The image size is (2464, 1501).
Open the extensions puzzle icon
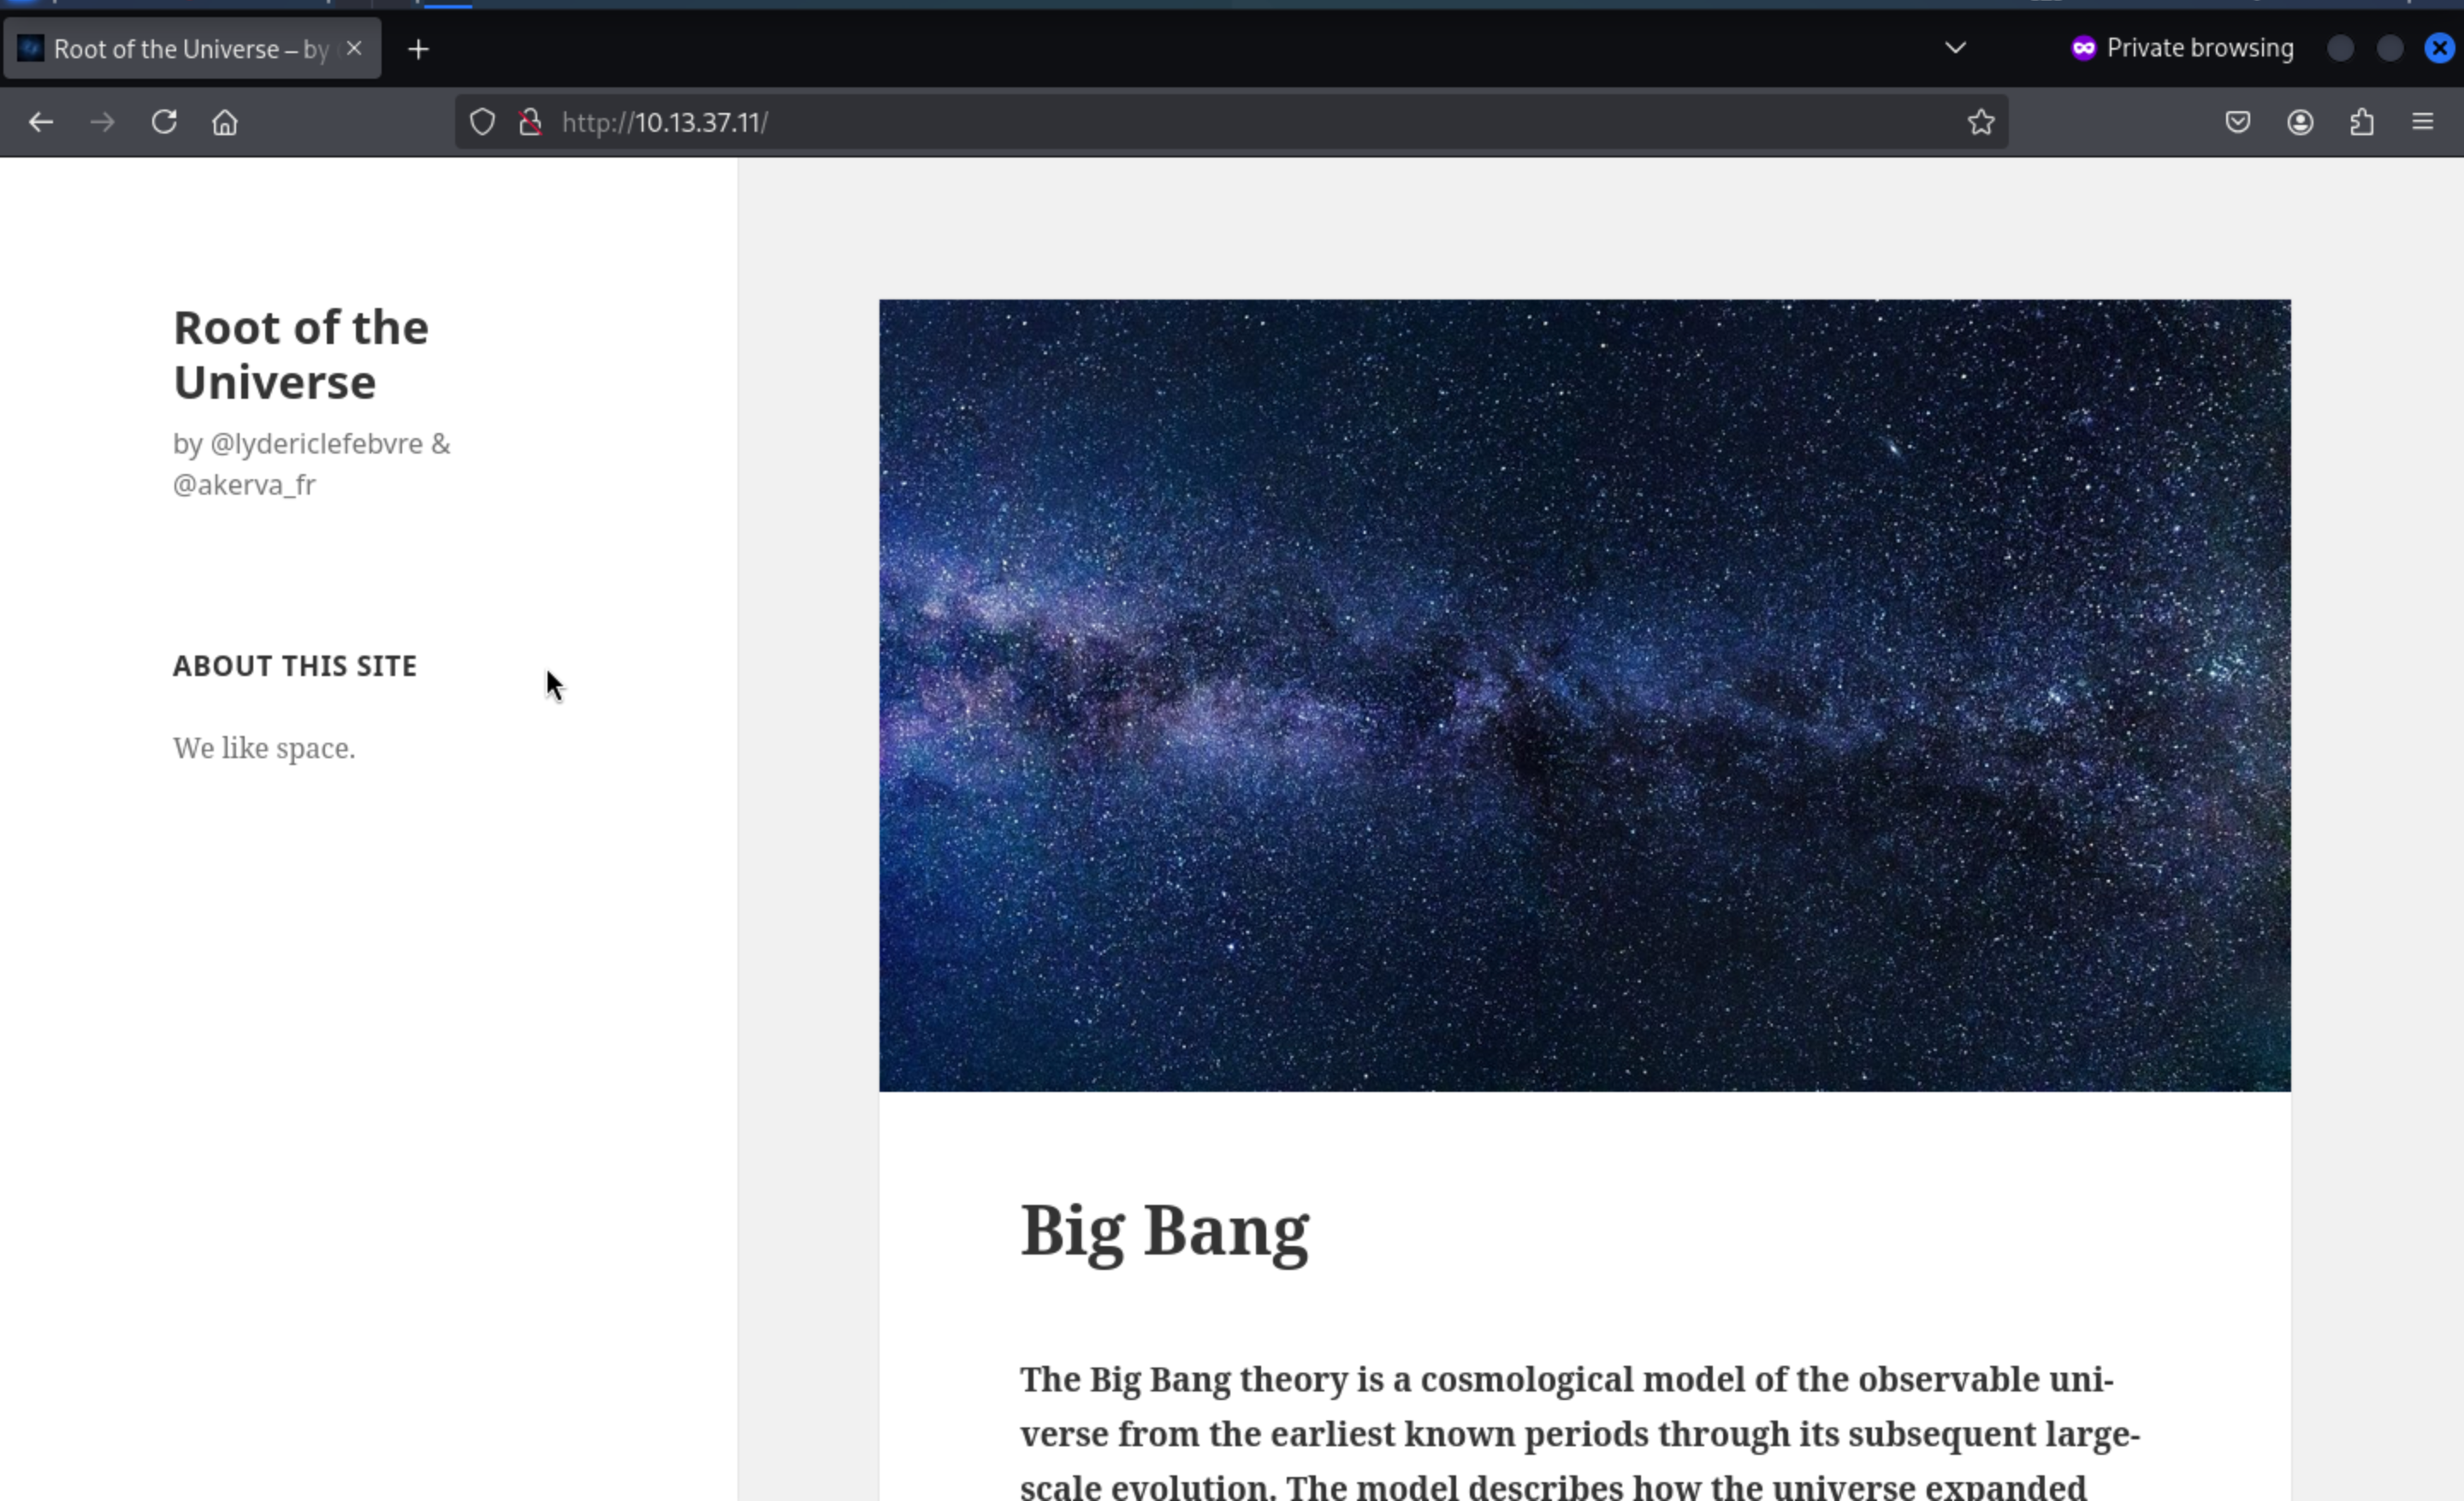click(2362, 122)
